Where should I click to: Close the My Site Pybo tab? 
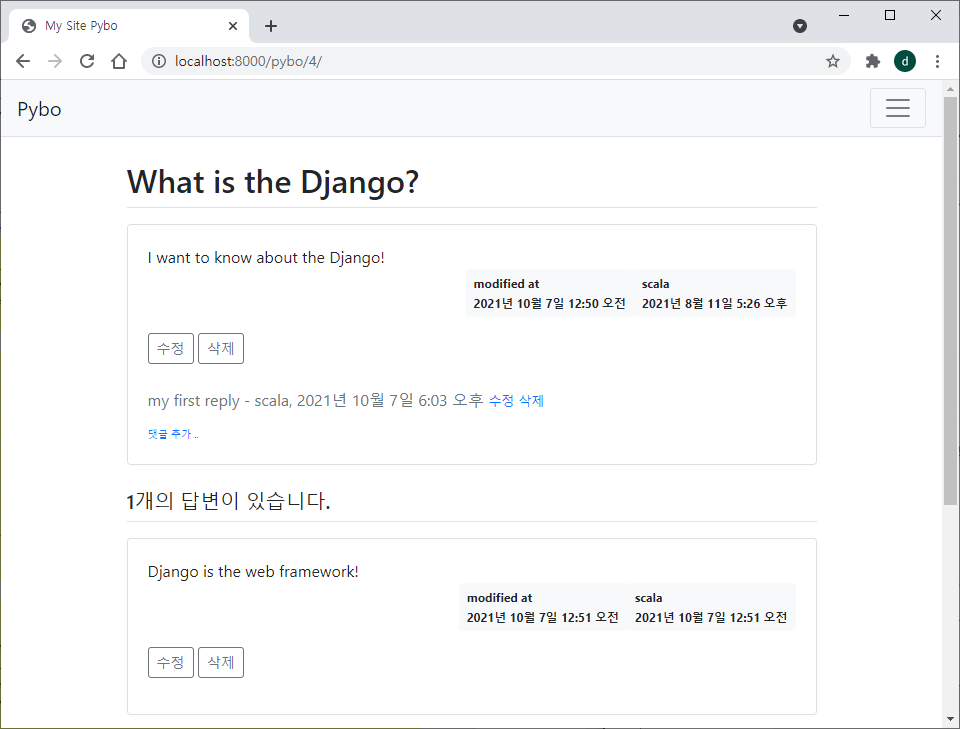pos(233,26)
